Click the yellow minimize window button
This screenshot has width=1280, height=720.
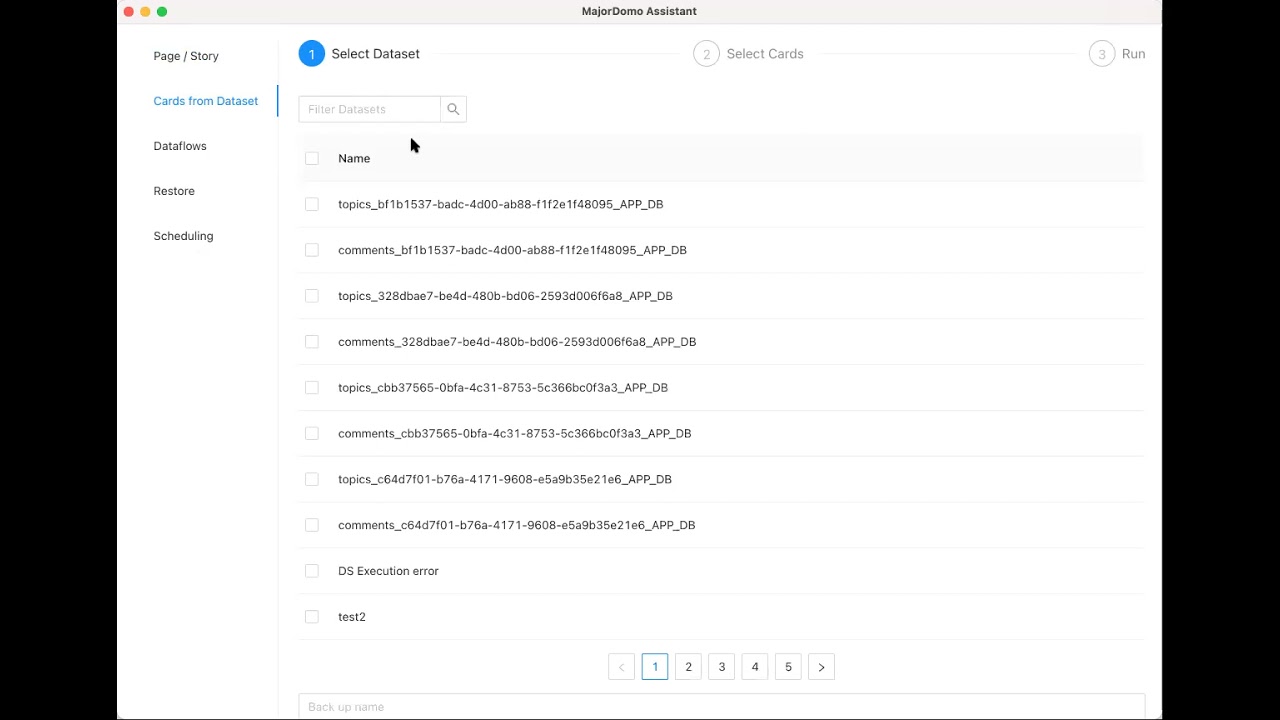point(145,12)
